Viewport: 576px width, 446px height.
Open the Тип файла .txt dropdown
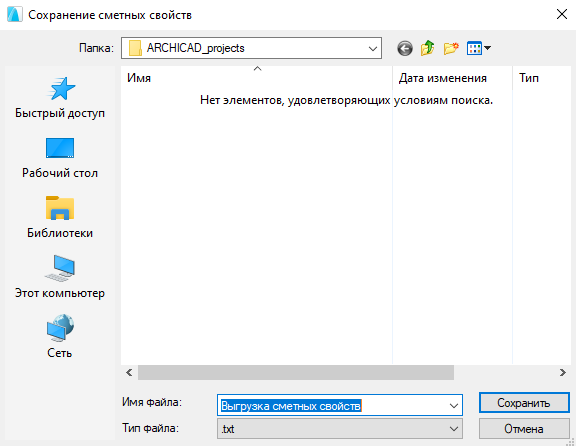click(x=340, y=429)
